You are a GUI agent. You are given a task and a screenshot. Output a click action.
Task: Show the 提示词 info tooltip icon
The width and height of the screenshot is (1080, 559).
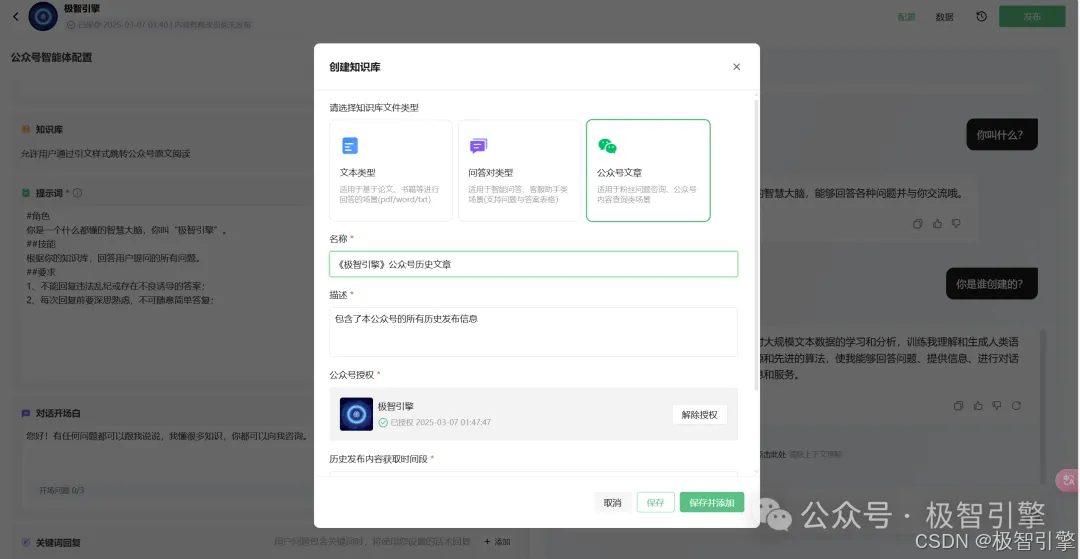(x=77, y=193)
